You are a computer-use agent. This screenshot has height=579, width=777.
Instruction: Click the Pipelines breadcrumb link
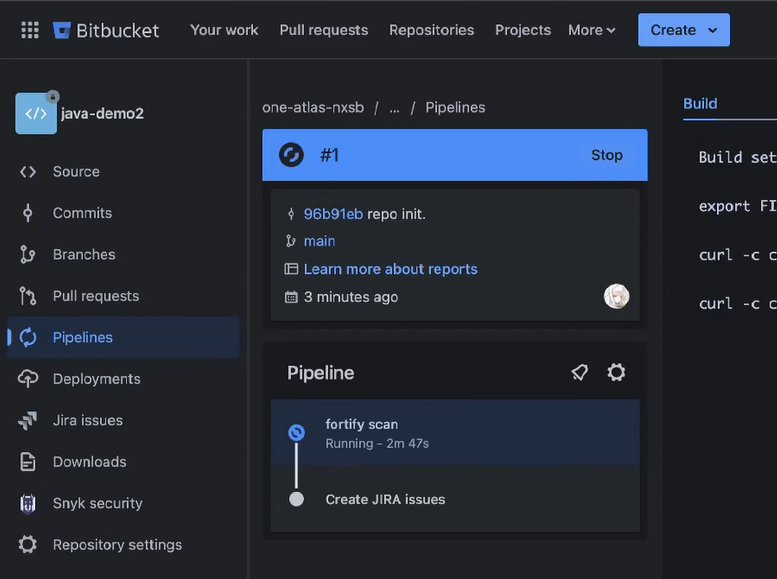click(455, 108)
